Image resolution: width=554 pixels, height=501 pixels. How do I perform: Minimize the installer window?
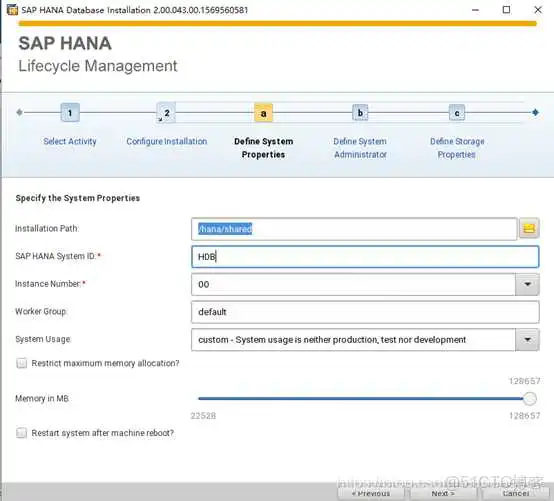coord(476,10)
